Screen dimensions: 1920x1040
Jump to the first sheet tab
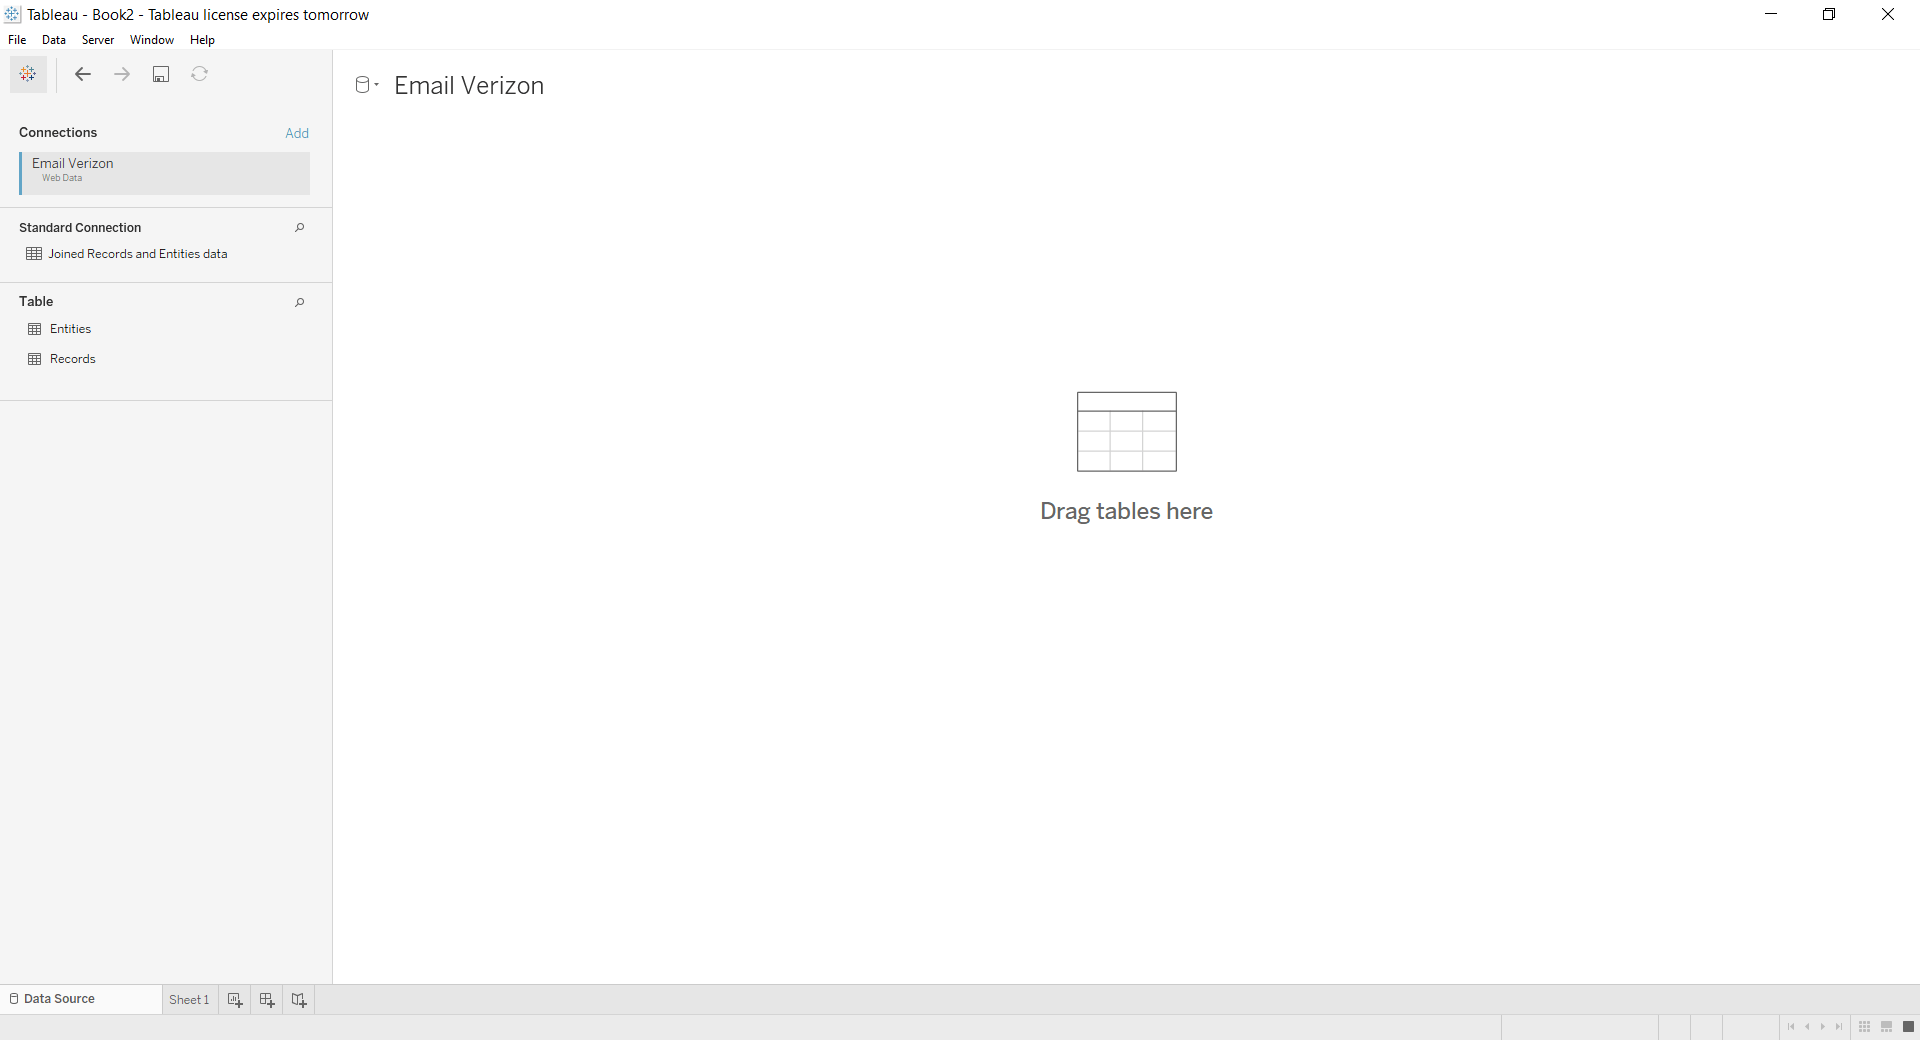coord(1791,1027)
